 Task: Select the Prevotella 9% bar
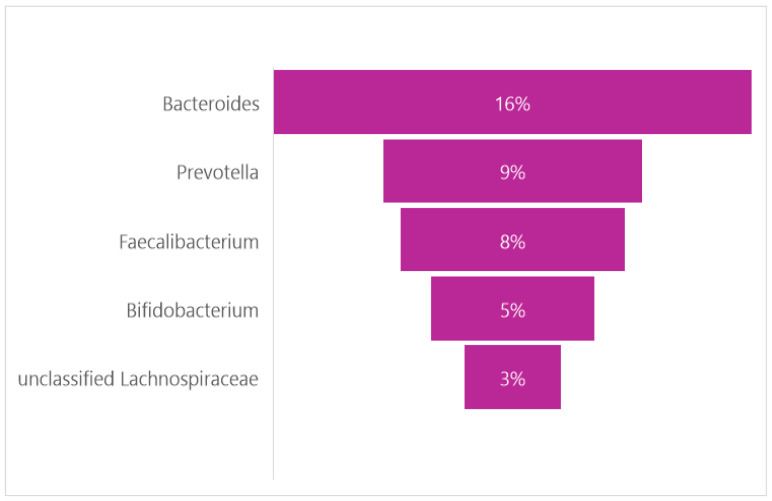(513, 171)
